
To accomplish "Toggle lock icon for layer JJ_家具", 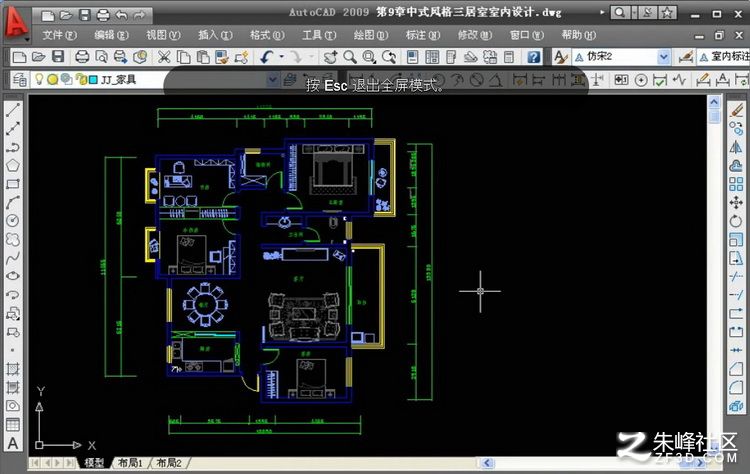I will (x=80, y=79).
